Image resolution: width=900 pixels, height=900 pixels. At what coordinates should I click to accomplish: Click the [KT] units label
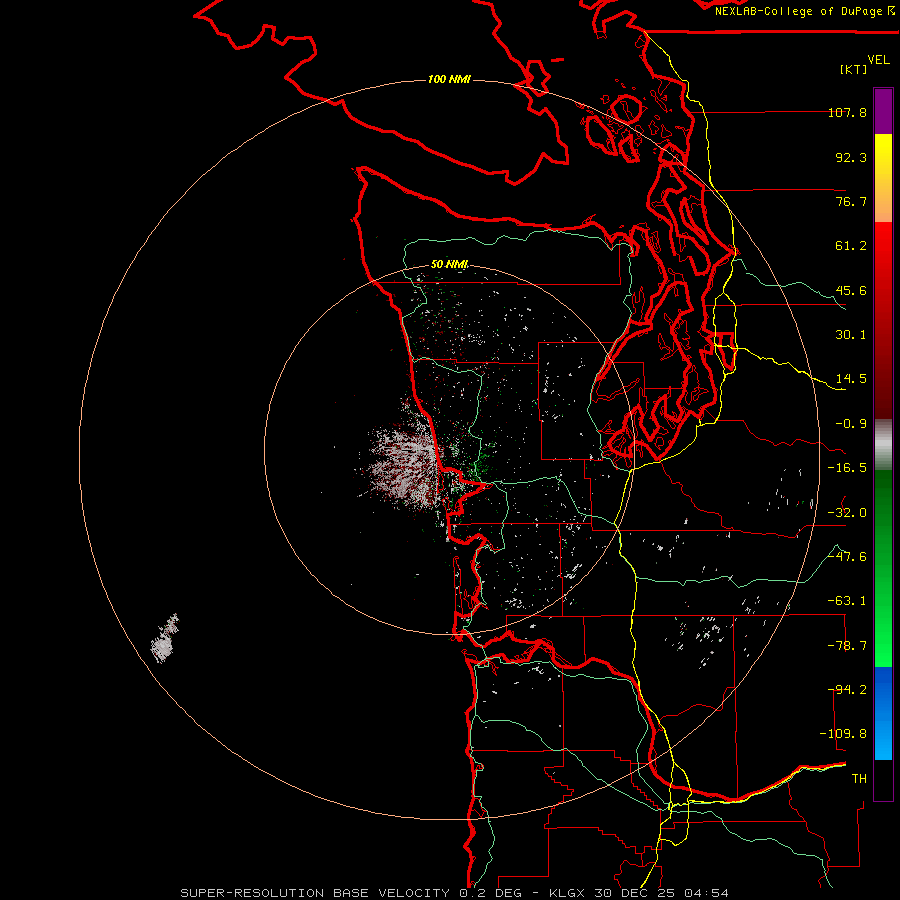pos(854,69)
